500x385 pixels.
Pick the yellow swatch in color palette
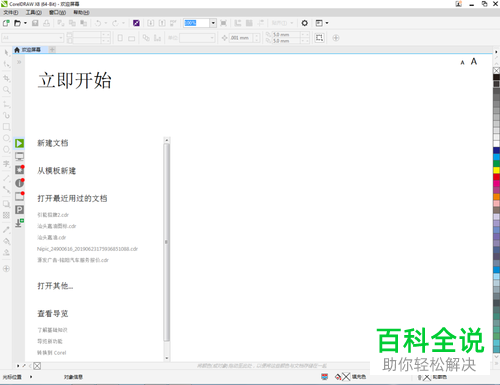497,170
